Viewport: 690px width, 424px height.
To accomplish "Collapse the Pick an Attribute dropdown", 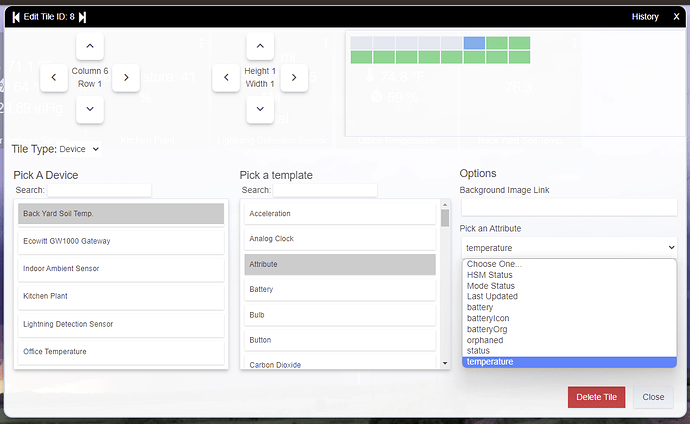I will point(569,246).
